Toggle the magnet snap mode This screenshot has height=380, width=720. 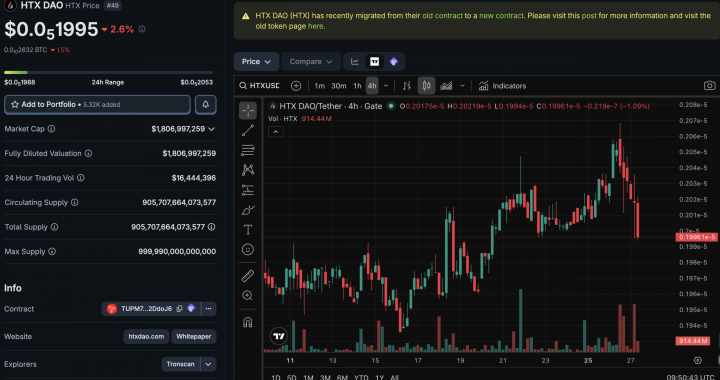[x=248, y=322]
